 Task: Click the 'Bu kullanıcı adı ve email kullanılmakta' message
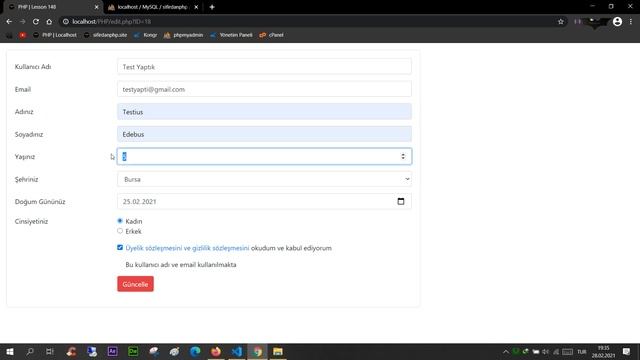tap(181, 265)
